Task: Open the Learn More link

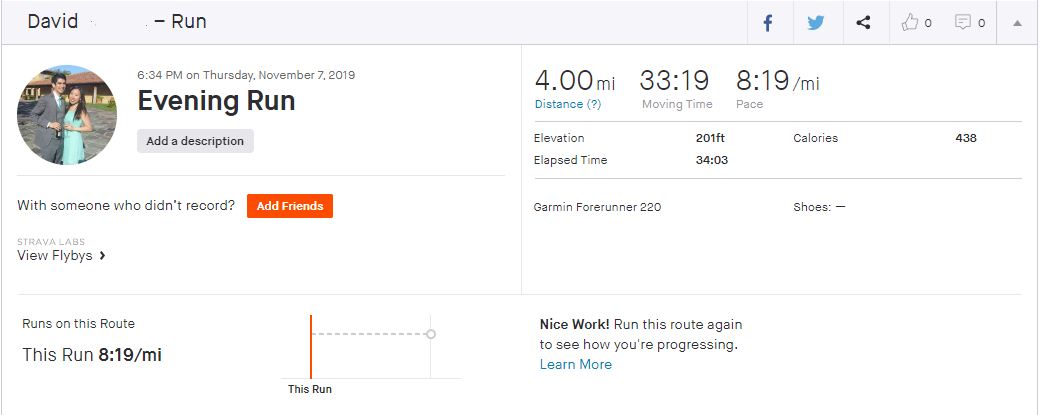Action: click(x=576, y=364)
